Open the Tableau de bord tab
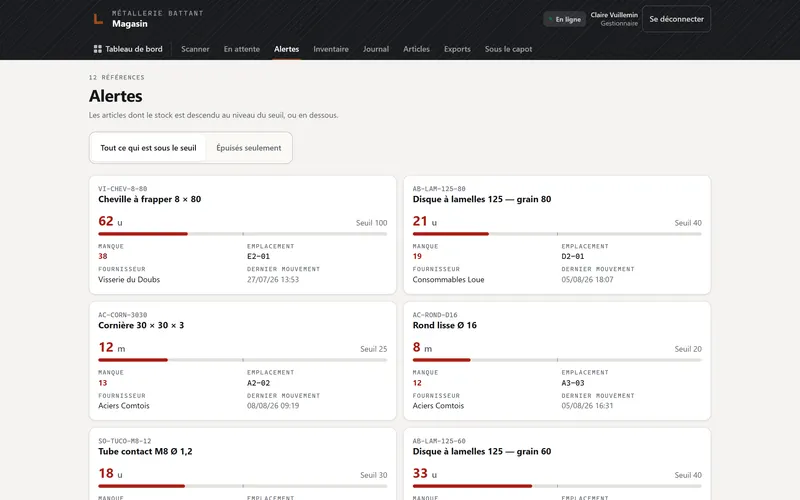This screenshot has height=500, width=800. pos(128,49)
